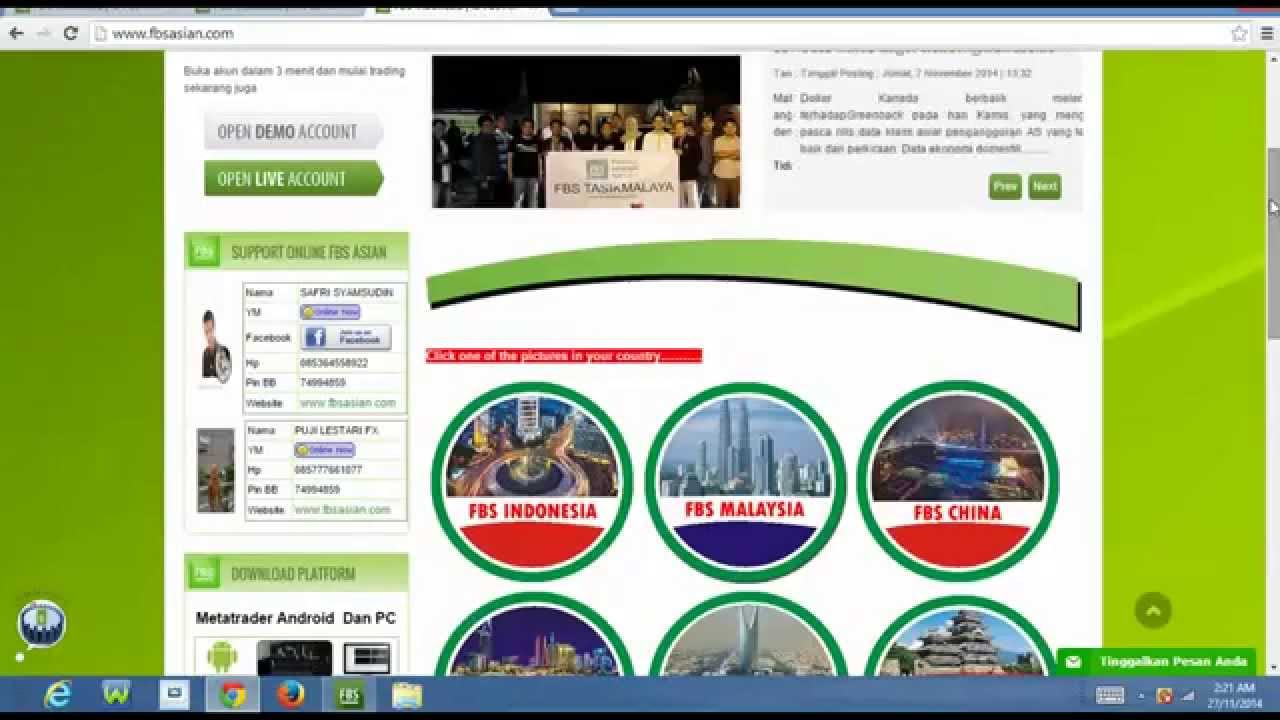Open the FBS app in taskbar
Viewport: 1280px width, 720px height.
[x=349, y=694]
